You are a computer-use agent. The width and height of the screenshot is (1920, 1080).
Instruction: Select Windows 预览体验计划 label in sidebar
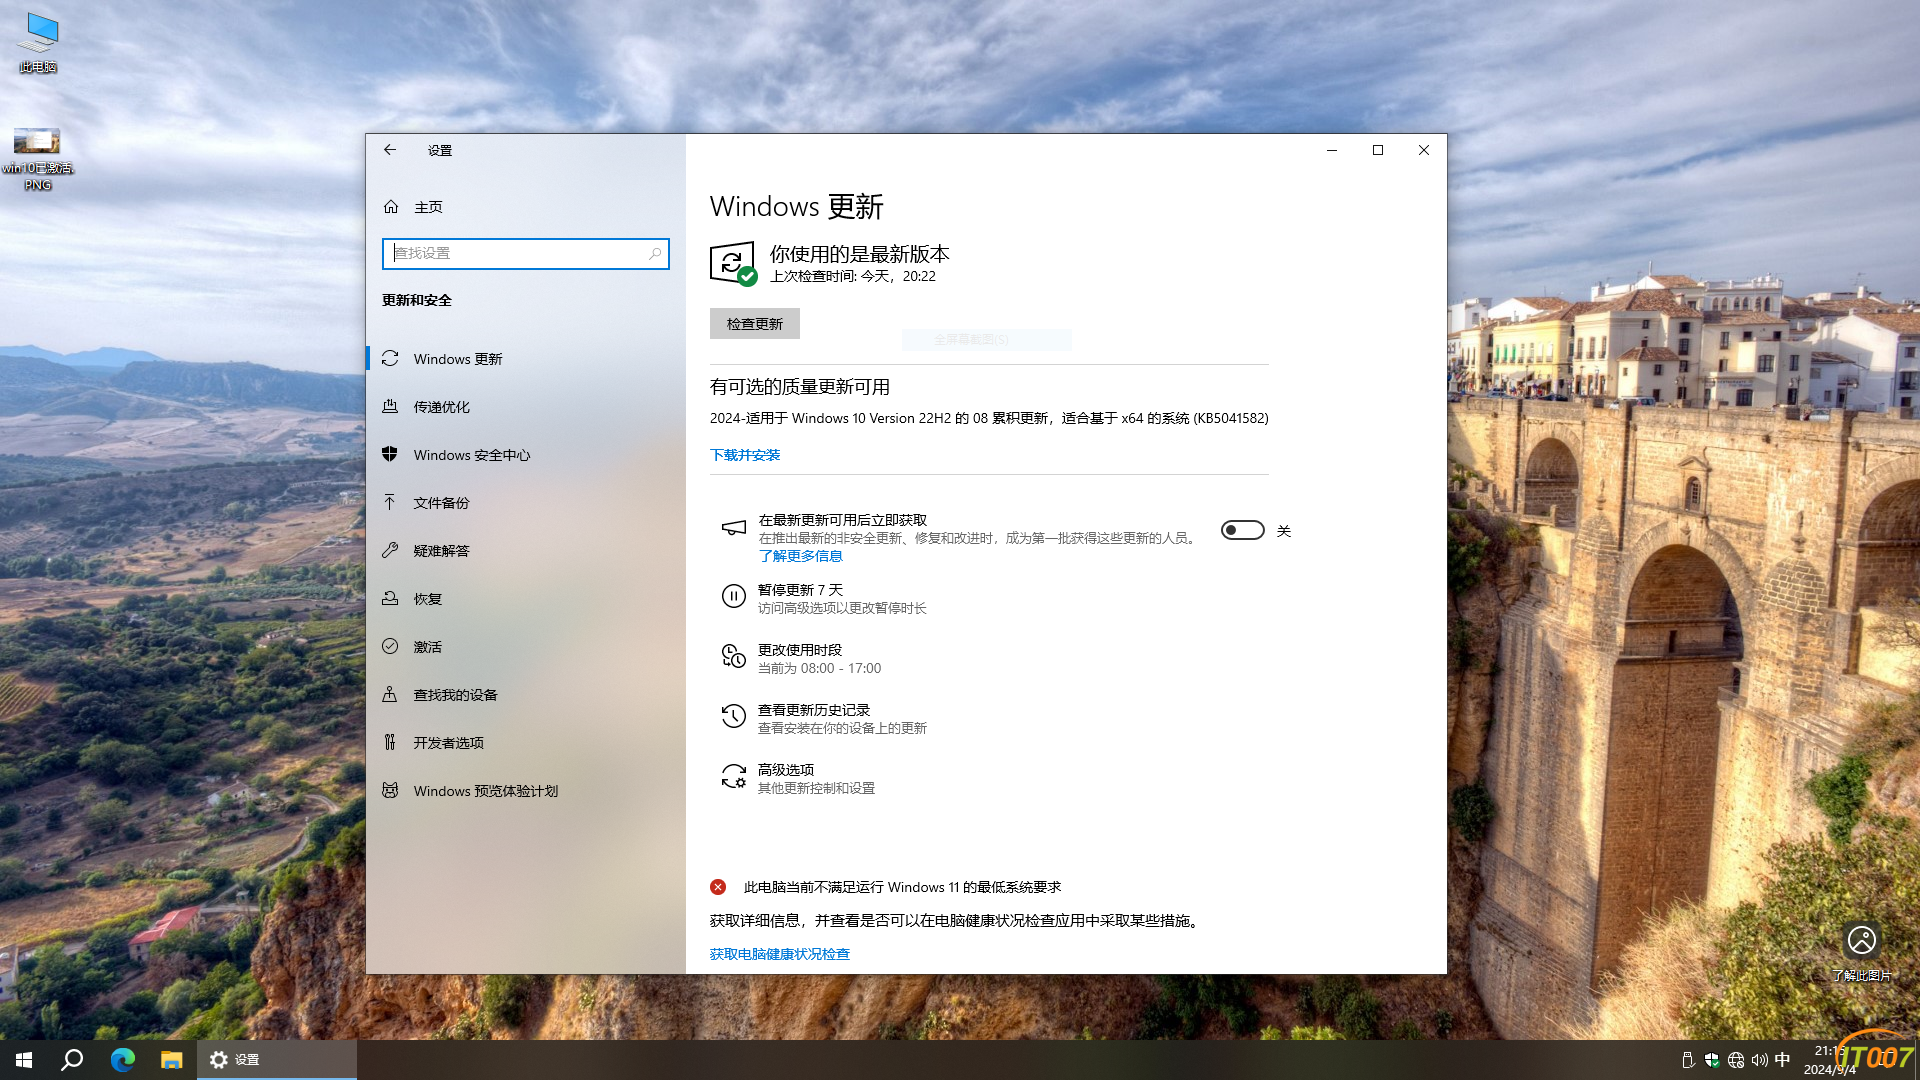[486, 791]
